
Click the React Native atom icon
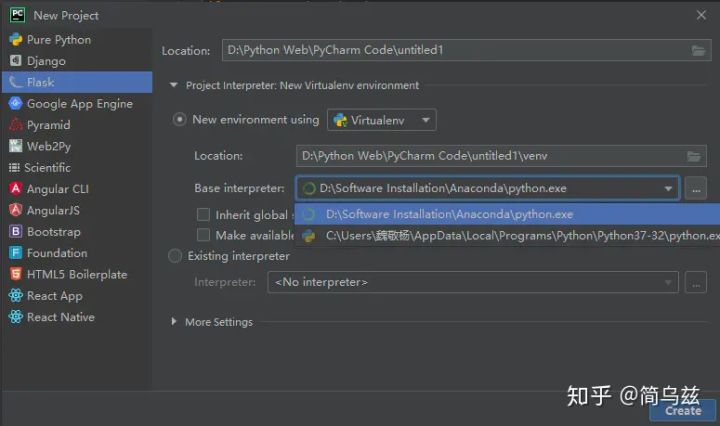coord(16,317)
